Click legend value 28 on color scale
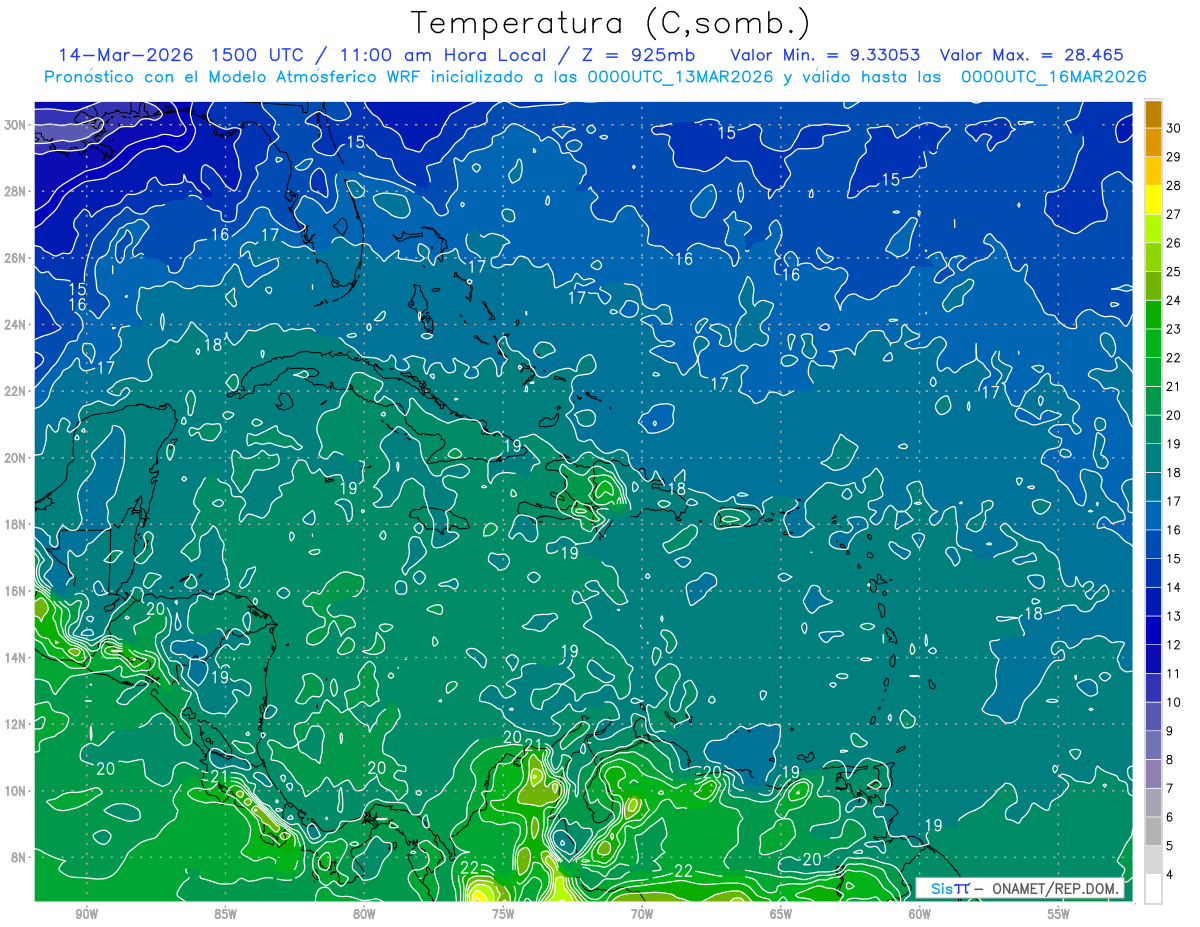Viewport: 1200px width, 927px height. tap(1174, 186)
